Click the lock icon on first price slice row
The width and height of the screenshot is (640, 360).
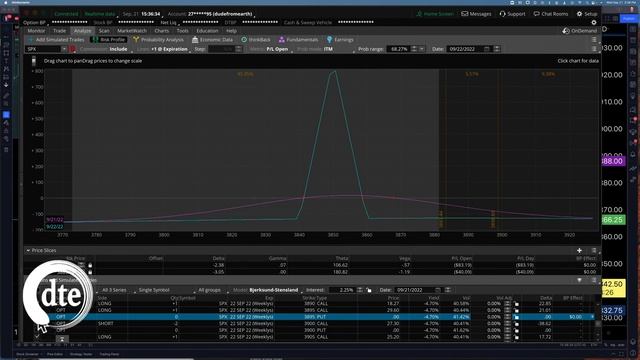pos(90,265)
